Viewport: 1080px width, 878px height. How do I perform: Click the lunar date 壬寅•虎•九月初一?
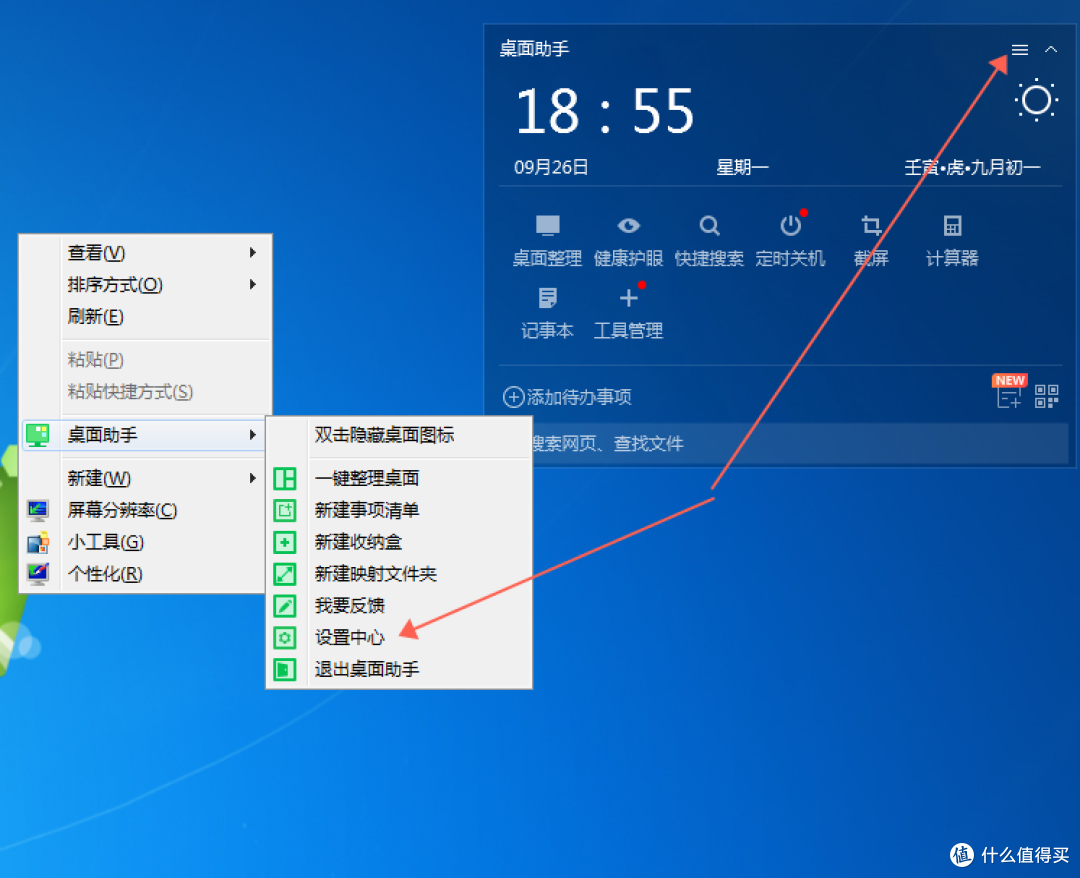tap(972, 167)
